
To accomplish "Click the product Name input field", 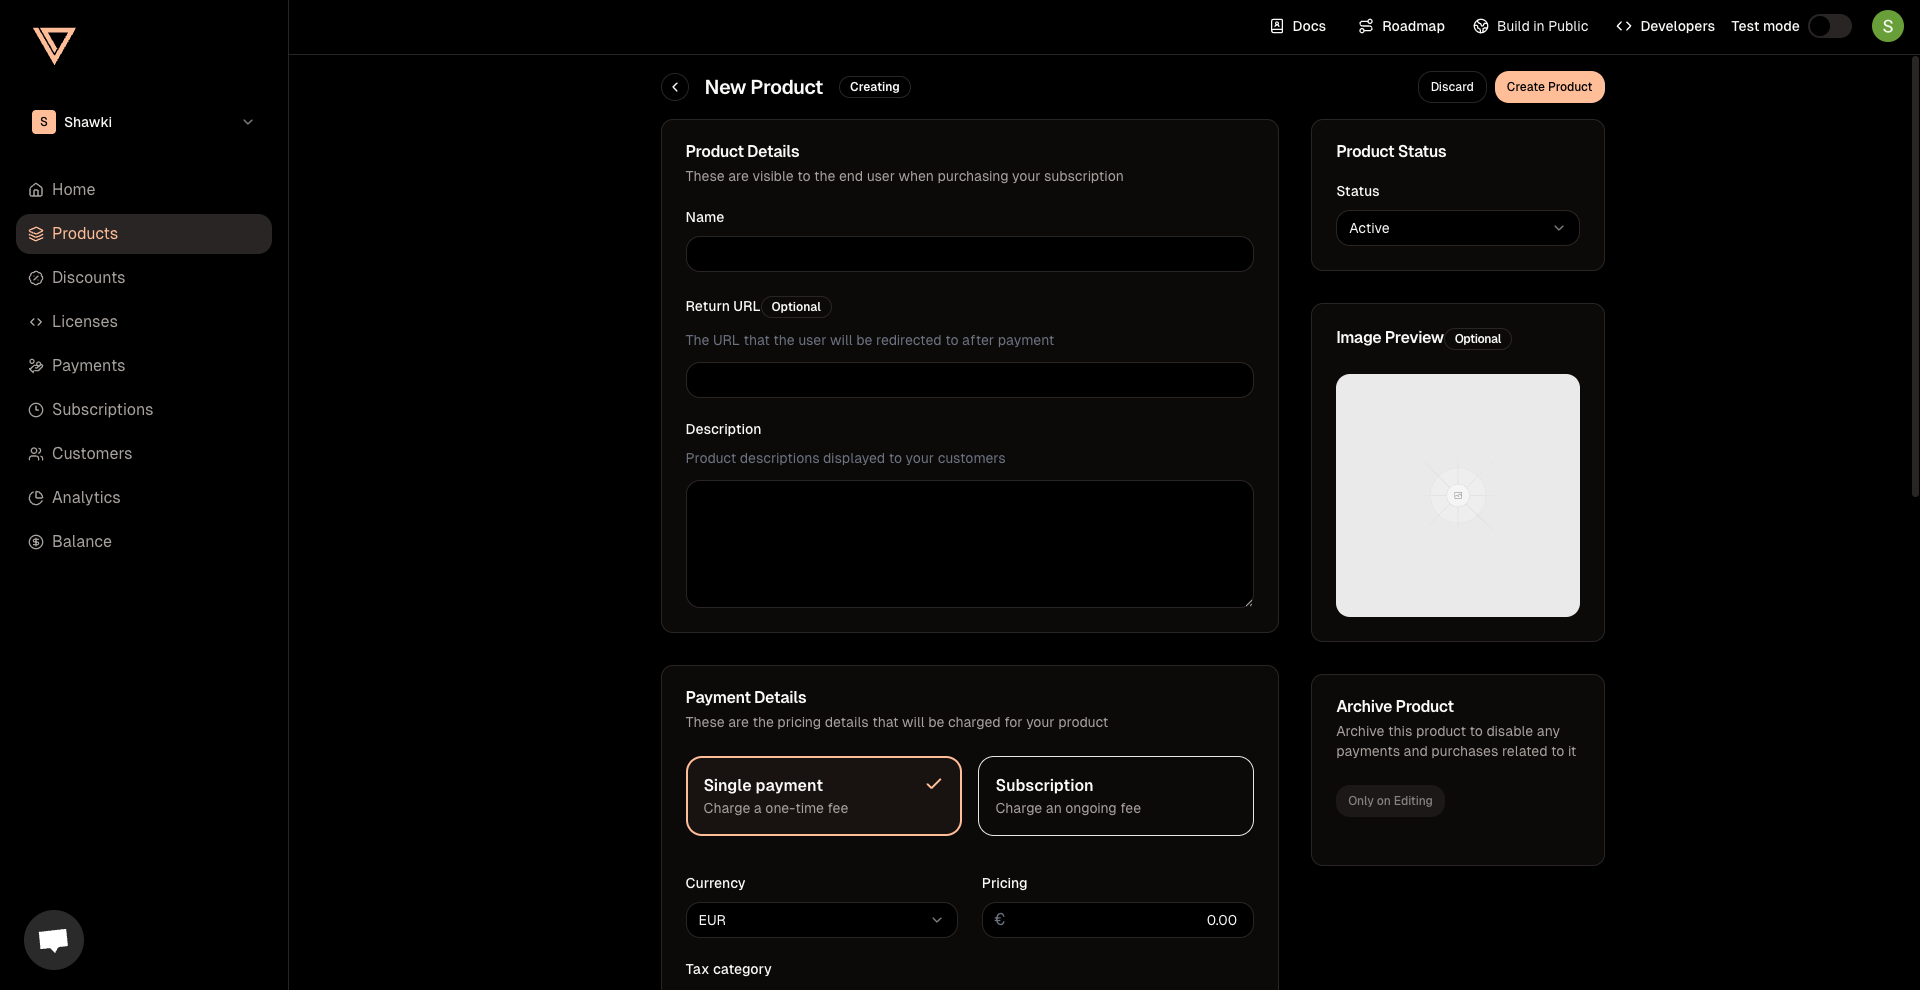I will tap(969, 254).
